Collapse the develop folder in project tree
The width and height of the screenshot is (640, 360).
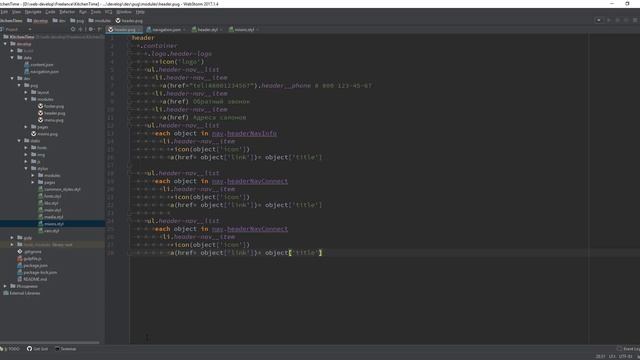[5, 44]
